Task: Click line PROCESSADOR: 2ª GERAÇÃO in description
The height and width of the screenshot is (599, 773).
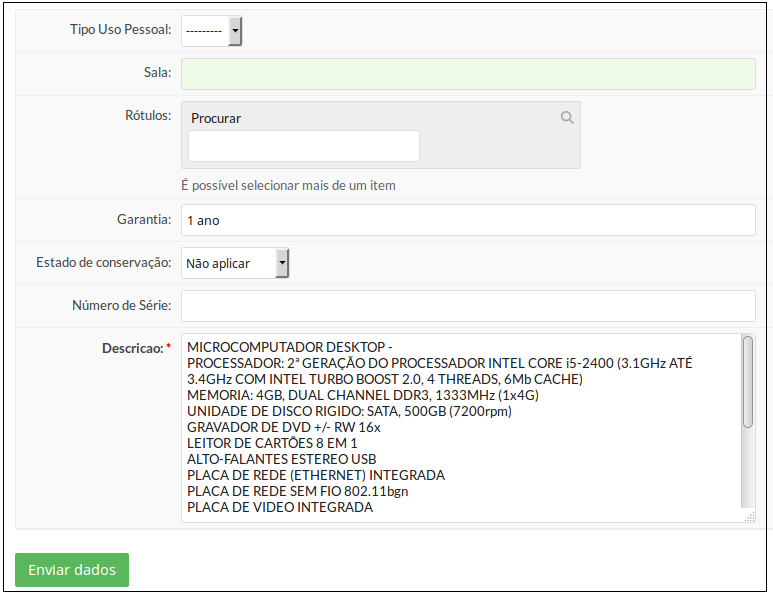Action: (439, 363)
